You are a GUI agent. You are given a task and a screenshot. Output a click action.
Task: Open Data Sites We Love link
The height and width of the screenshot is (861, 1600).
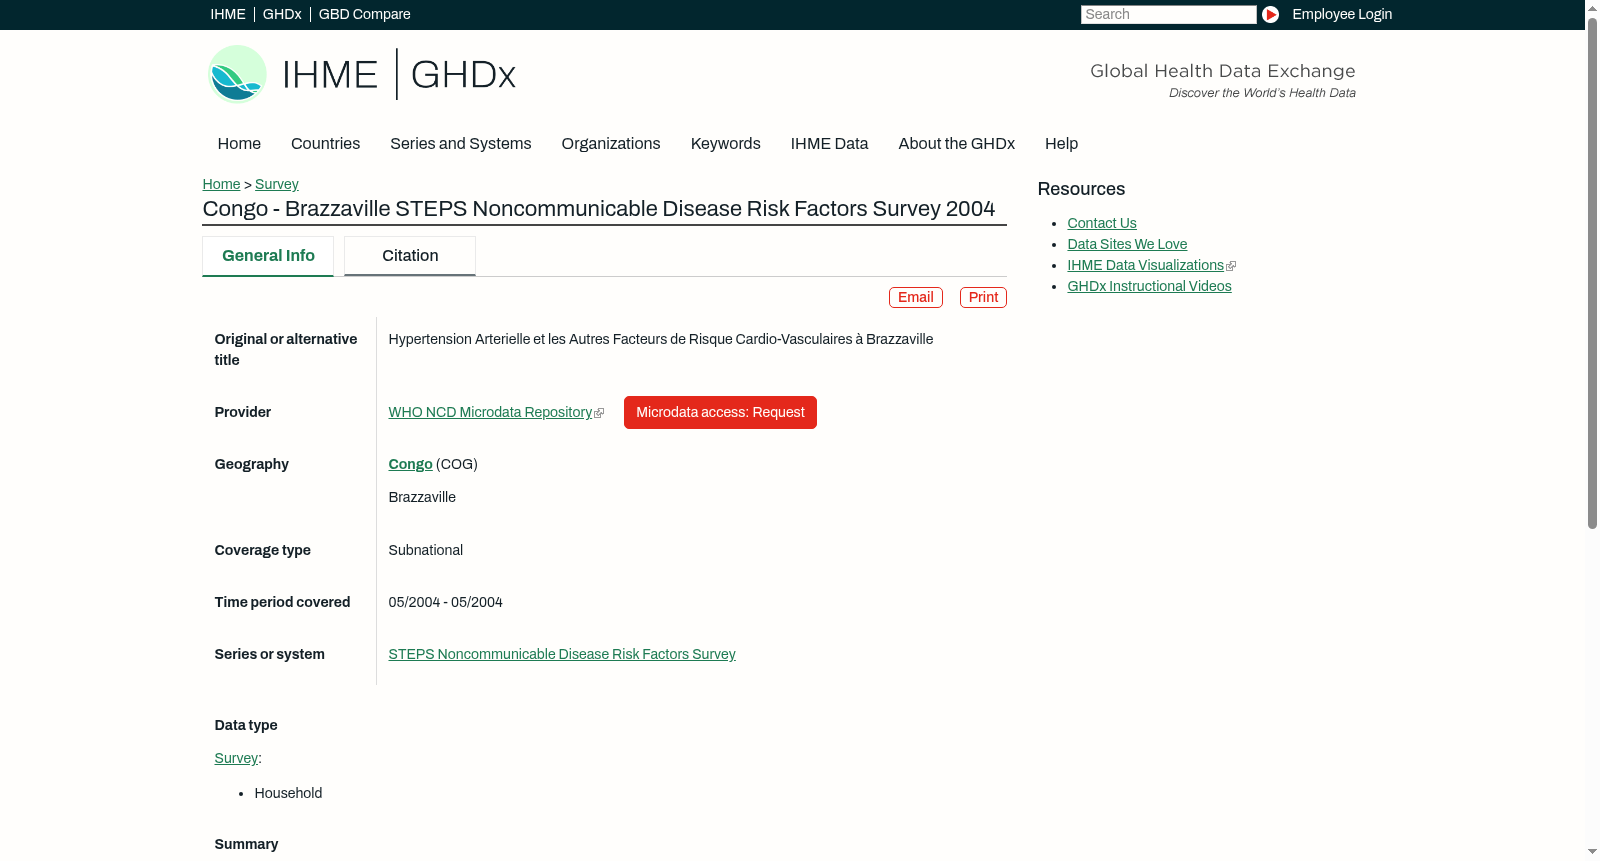1127,245
